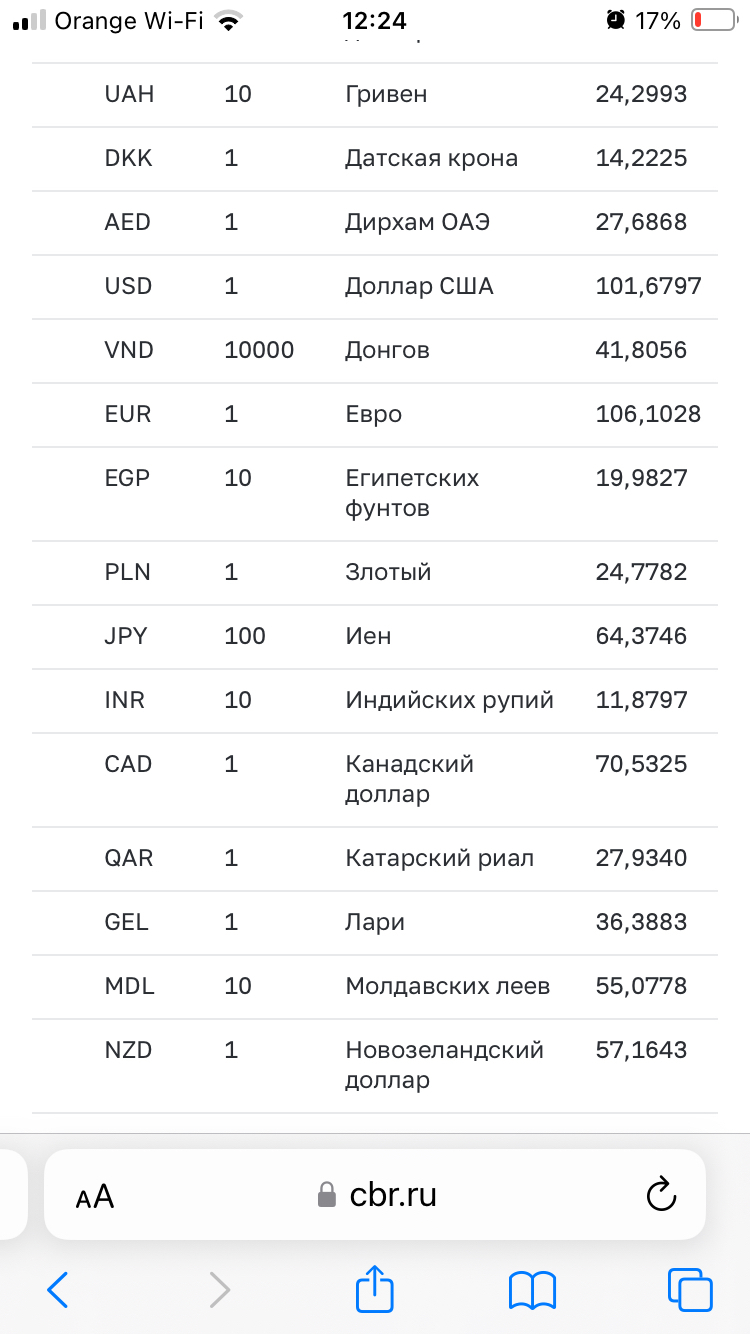Select the JPY currency code
The height and width of the screenshot is (1334, 750).
click(x=126, y=636)
